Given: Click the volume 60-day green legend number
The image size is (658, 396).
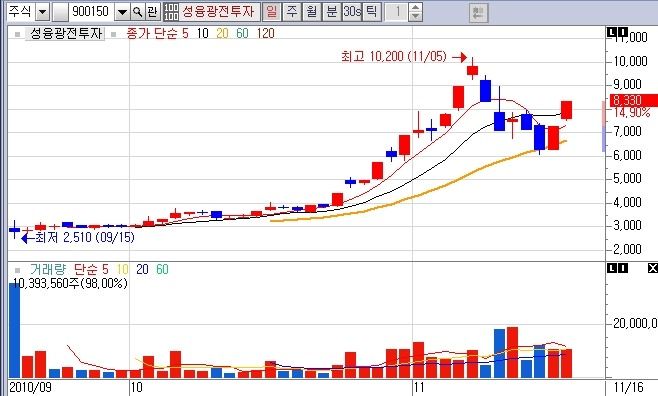Looking at the screenshot, I should point(162,269).
